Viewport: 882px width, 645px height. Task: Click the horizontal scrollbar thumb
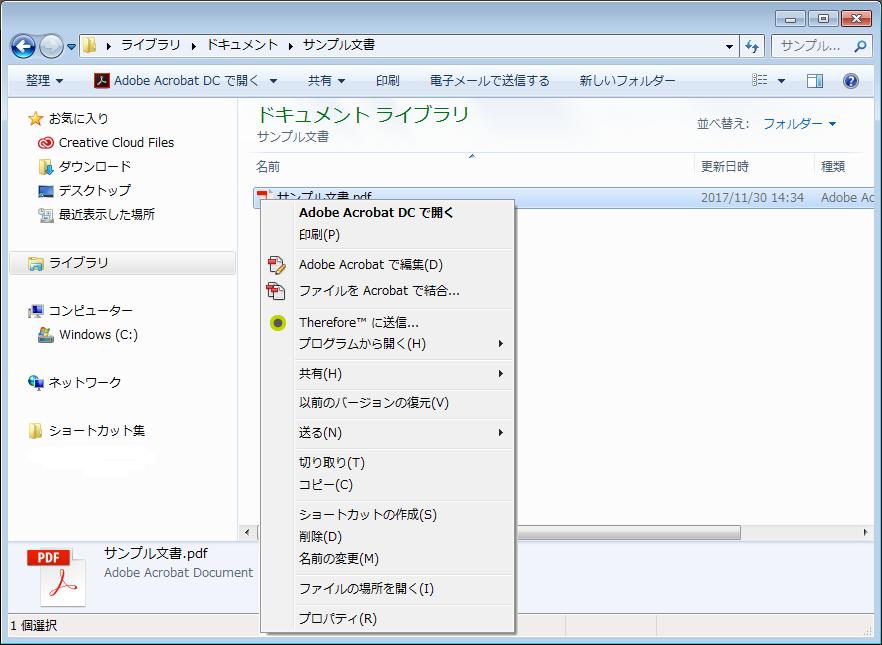(628, 532)
